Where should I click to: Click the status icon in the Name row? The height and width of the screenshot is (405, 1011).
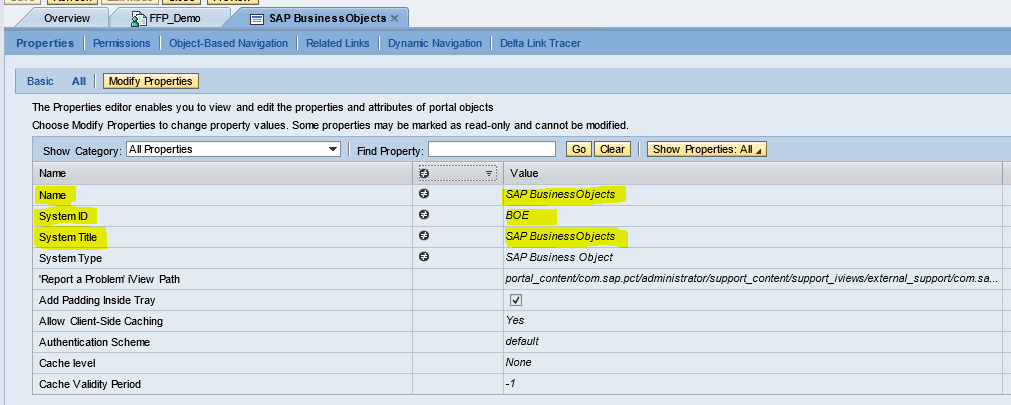(424, 194)
